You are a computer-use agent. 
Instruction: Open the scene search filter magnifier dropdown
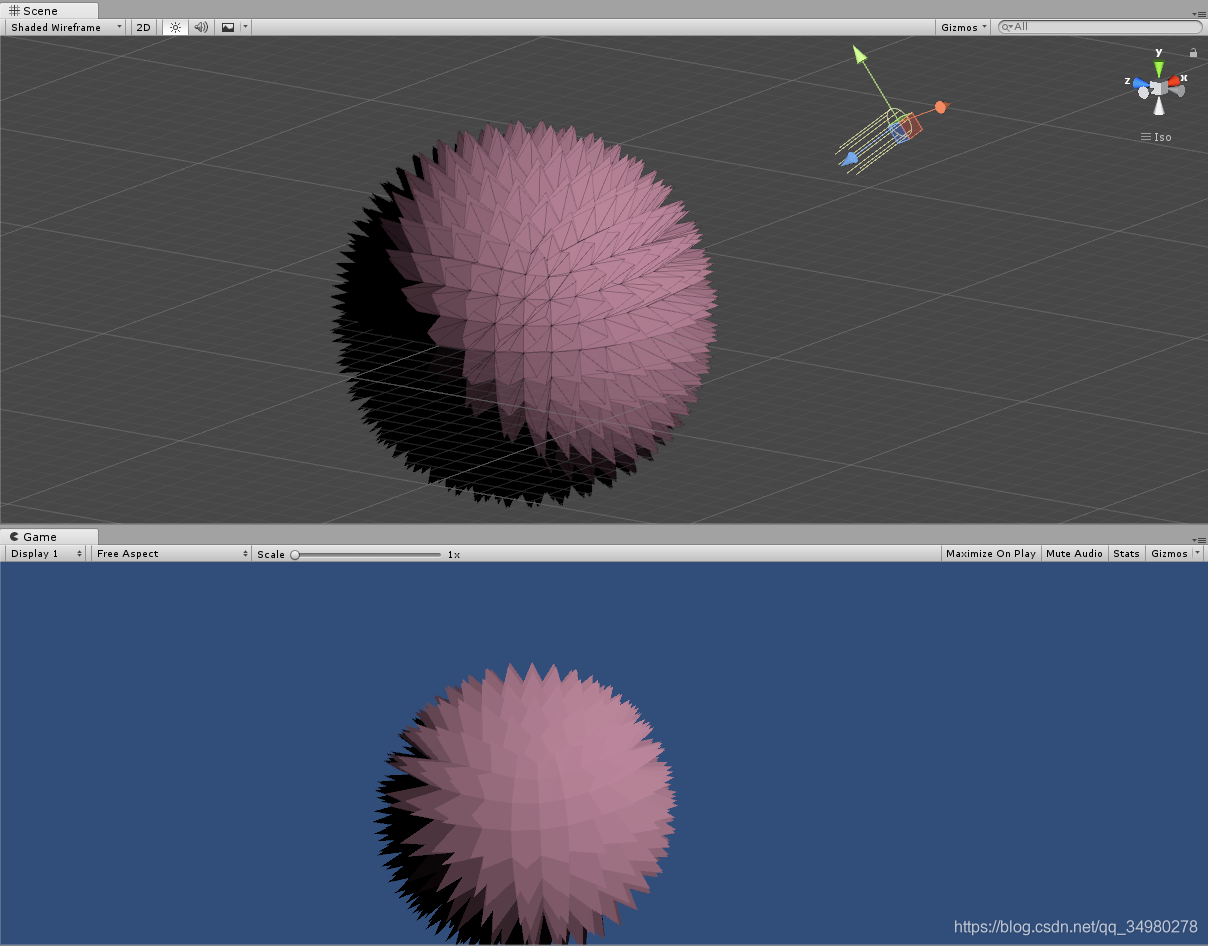pos(1007,27)
